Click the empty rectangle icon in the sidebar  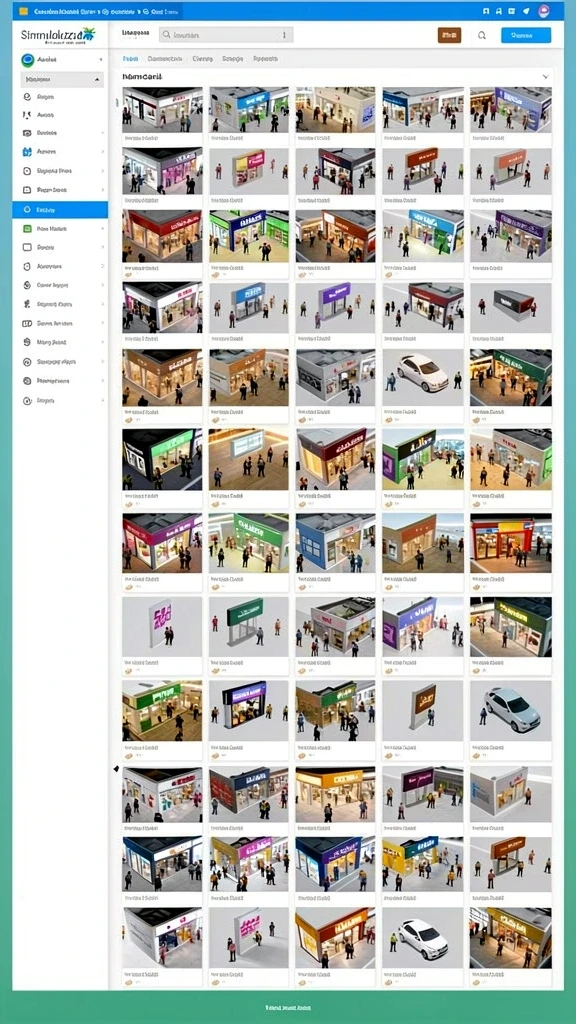click(27, 248)
